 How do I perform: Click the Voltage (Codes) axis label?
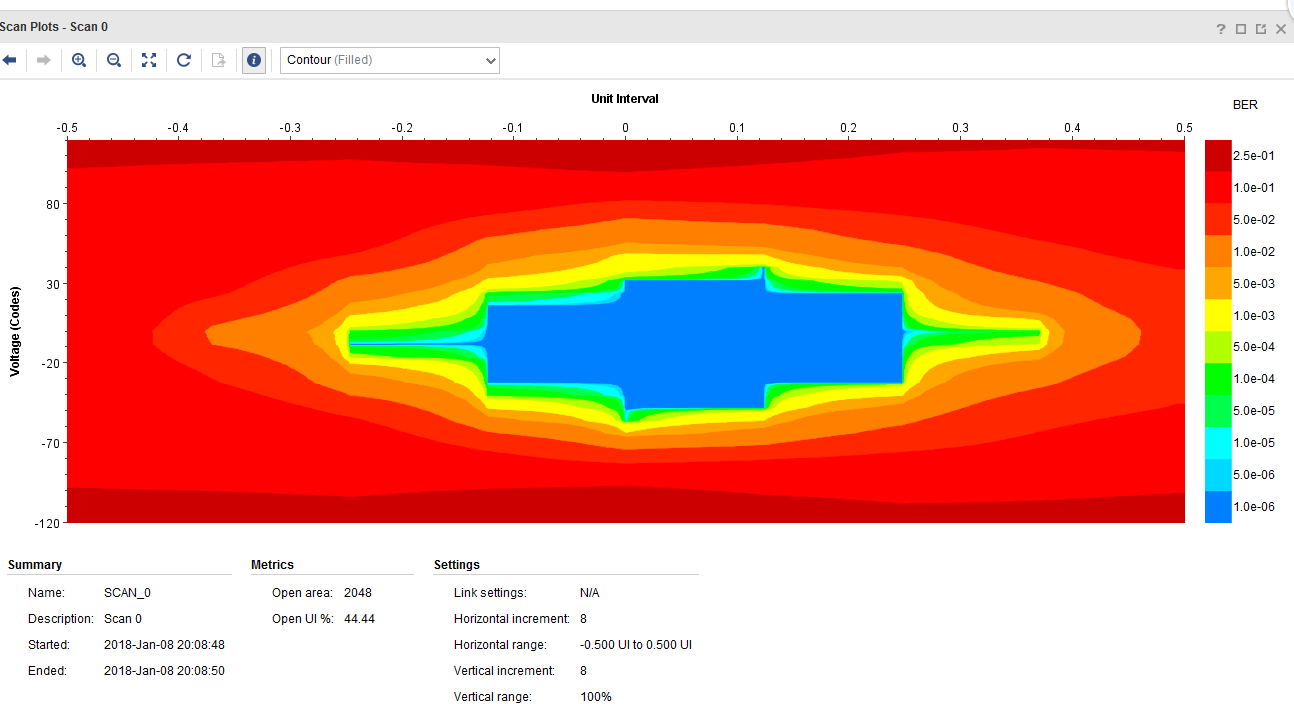tap(15, 331)
